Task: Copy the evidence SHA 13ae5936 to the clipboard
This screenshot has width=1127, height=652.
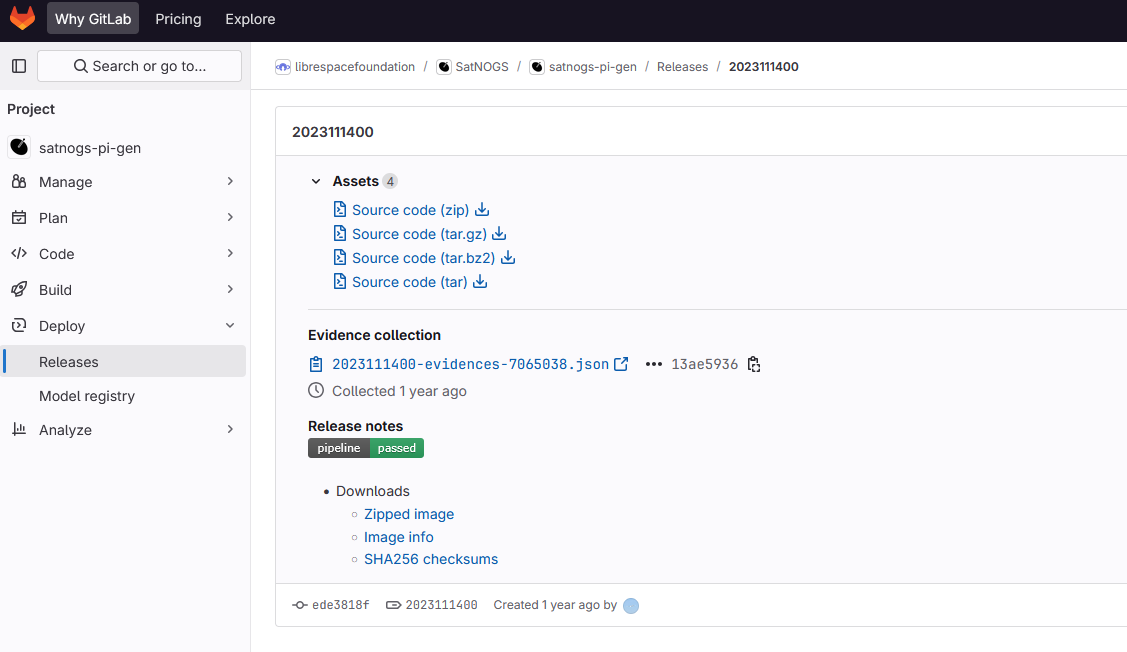Action: coord(753,364)
